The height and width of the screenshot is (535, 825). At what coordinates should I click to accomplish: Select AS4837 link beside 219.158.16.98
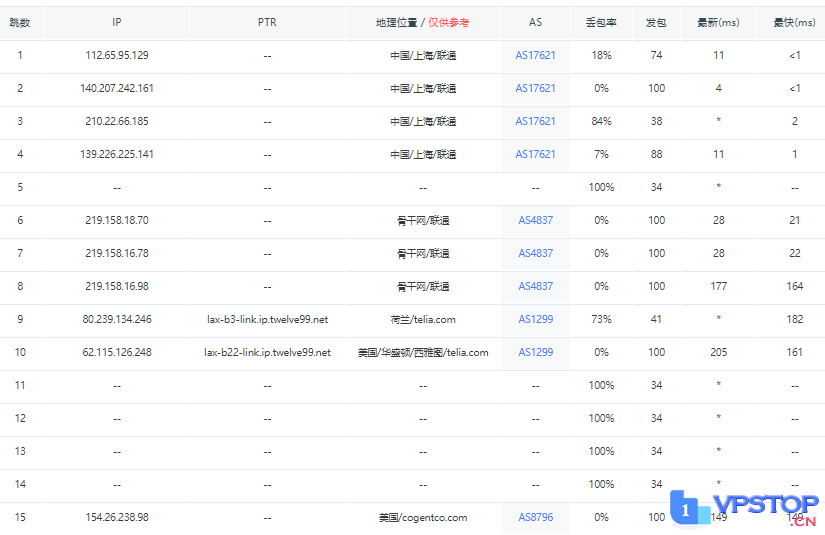point(535,287)
